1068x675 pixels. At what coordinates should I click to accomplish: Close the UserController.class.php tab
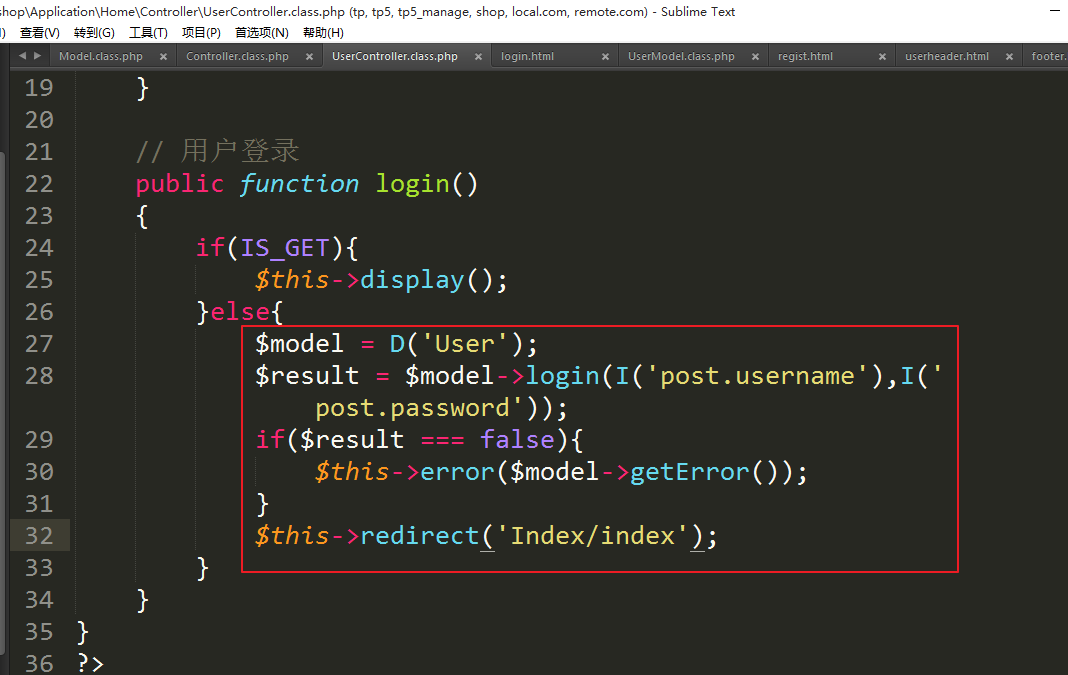479,57
